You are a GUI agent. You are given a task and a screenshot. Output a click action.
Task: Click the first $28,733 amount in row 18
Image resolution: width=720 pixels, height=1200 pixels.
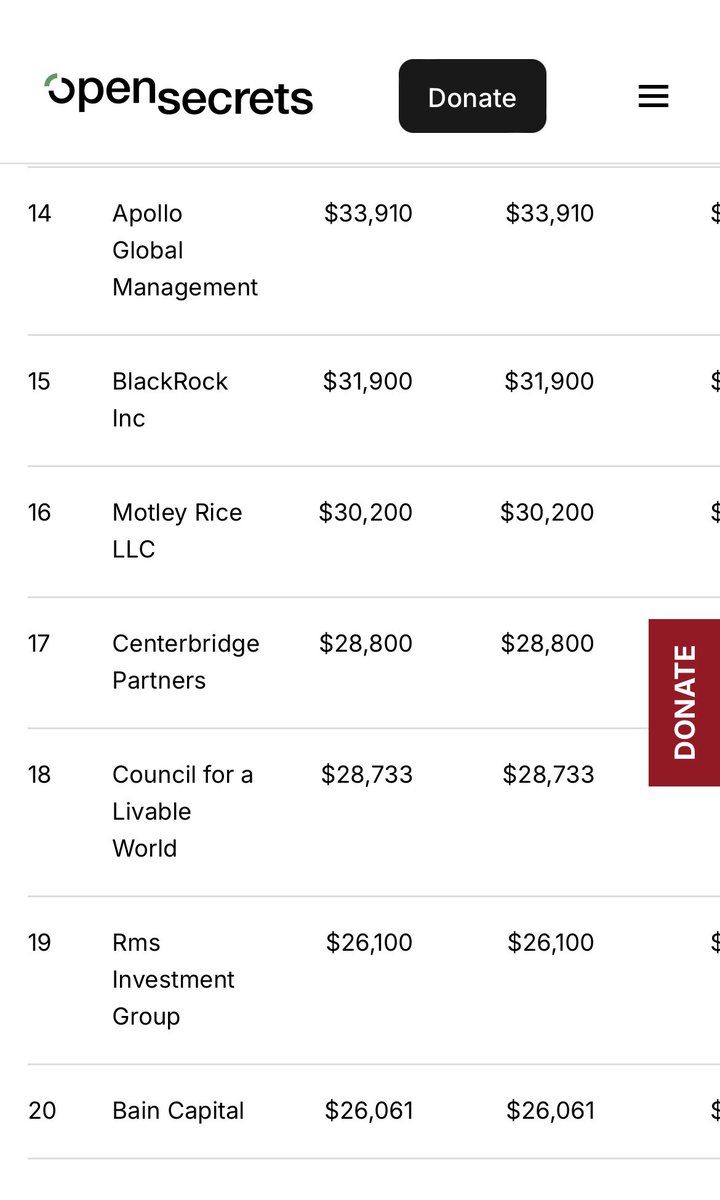(367, 774)
